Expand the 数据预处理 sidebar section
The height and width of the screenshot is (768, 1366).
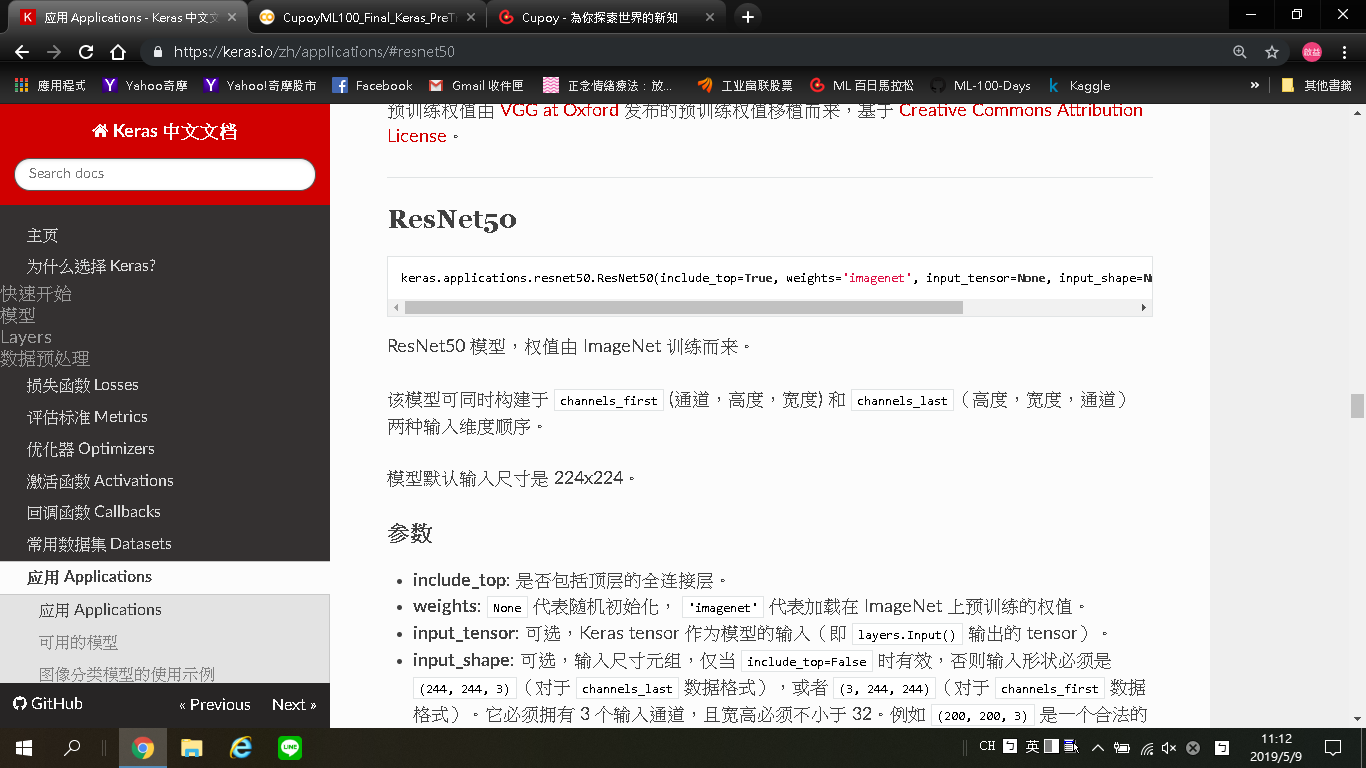coord(45,358)
